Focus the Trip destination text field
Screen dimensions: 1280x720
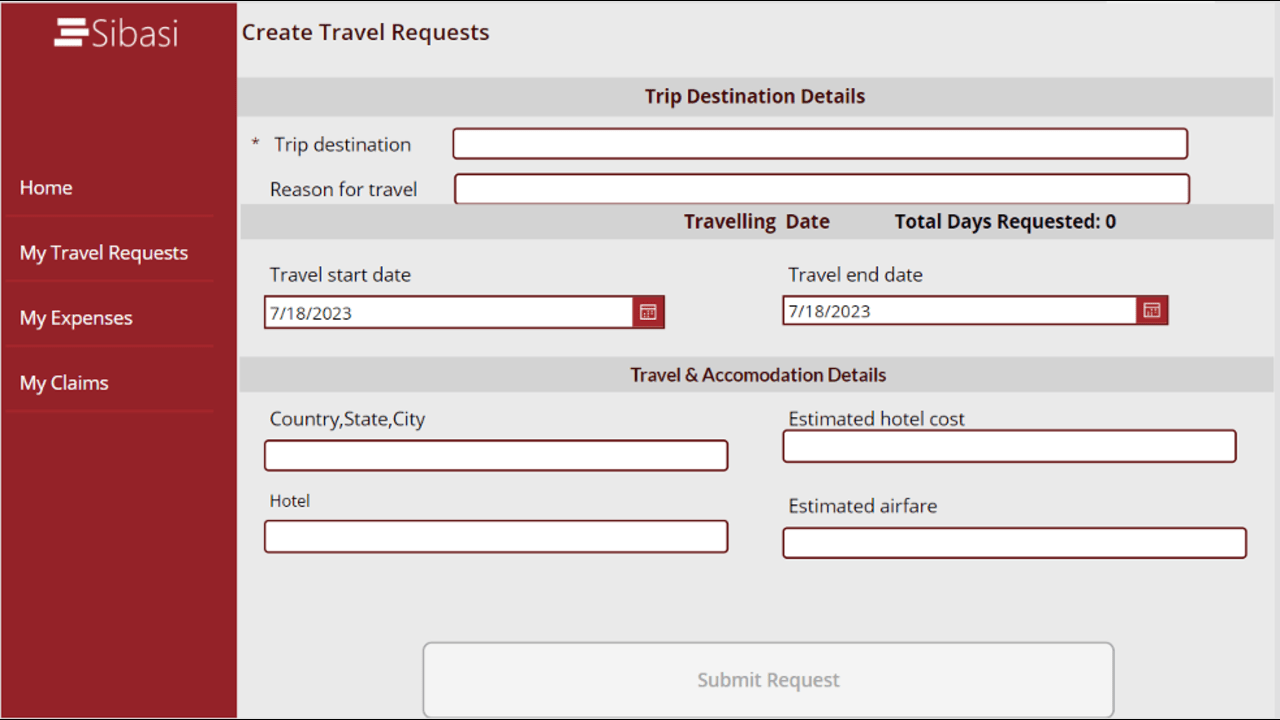pyautogui.click(x=819, y=144)
